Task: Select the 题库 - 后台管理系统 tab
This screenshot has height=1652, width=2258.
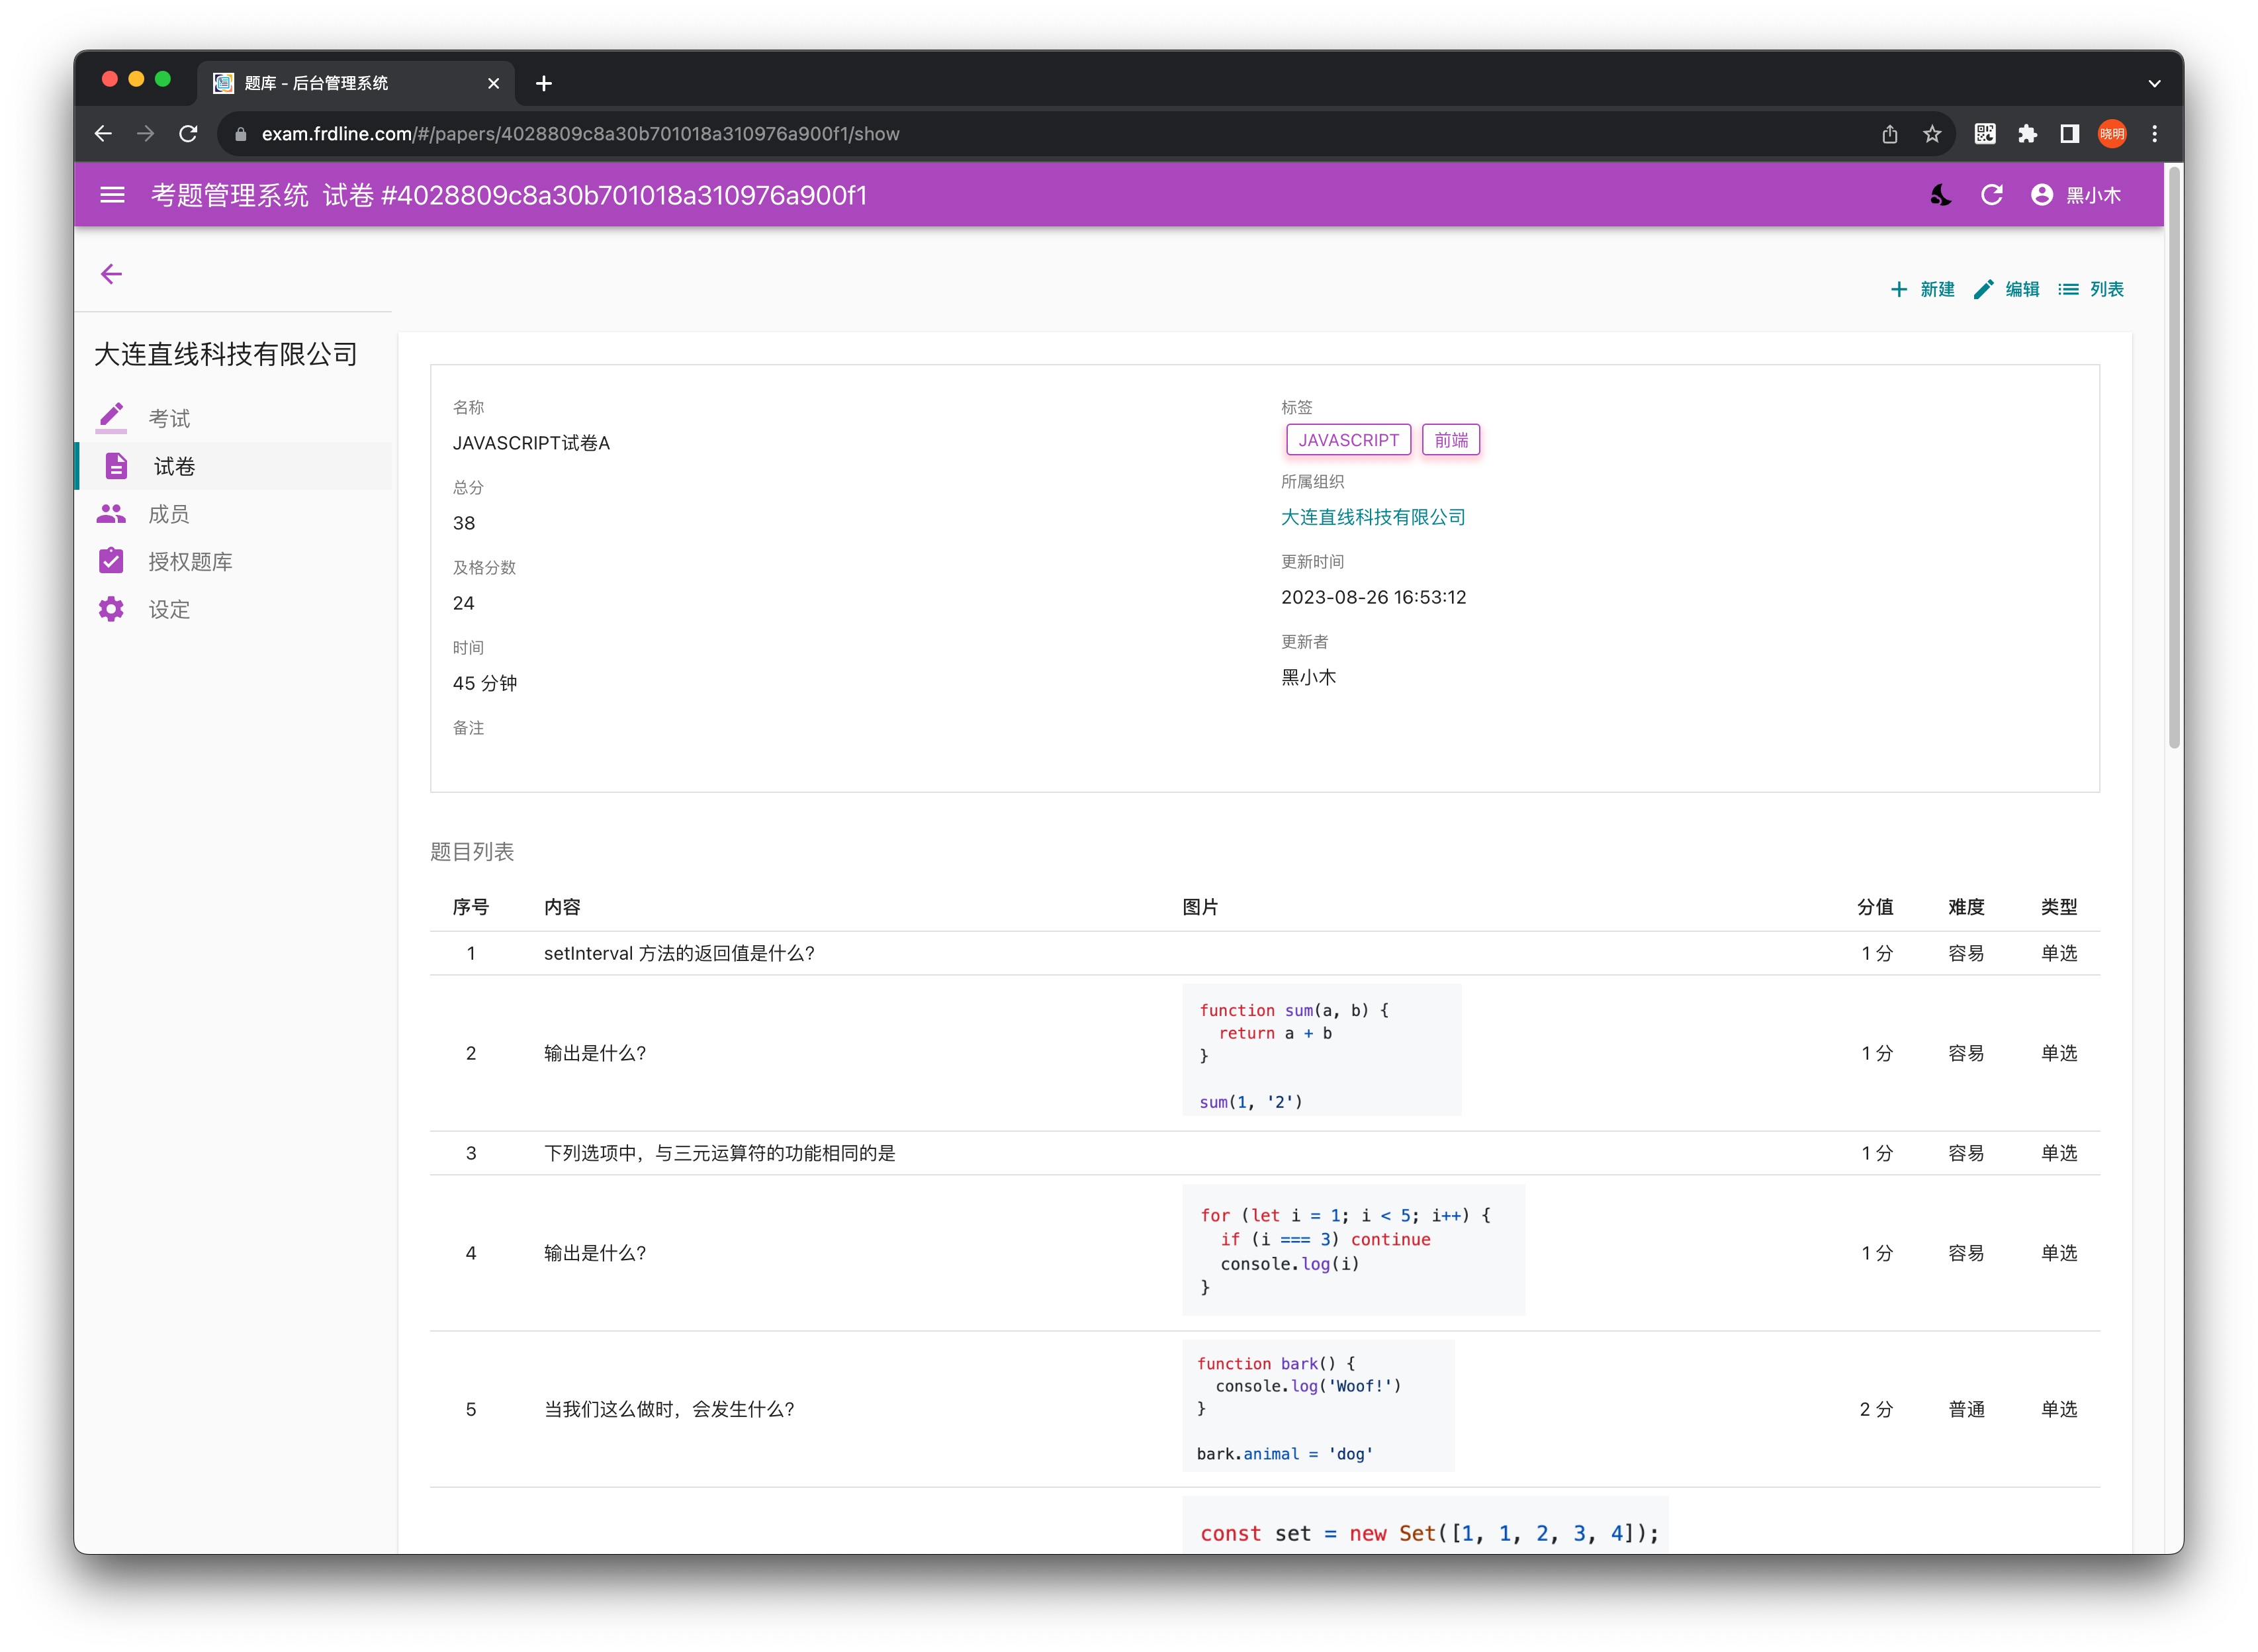Action: tap(355, 83)
